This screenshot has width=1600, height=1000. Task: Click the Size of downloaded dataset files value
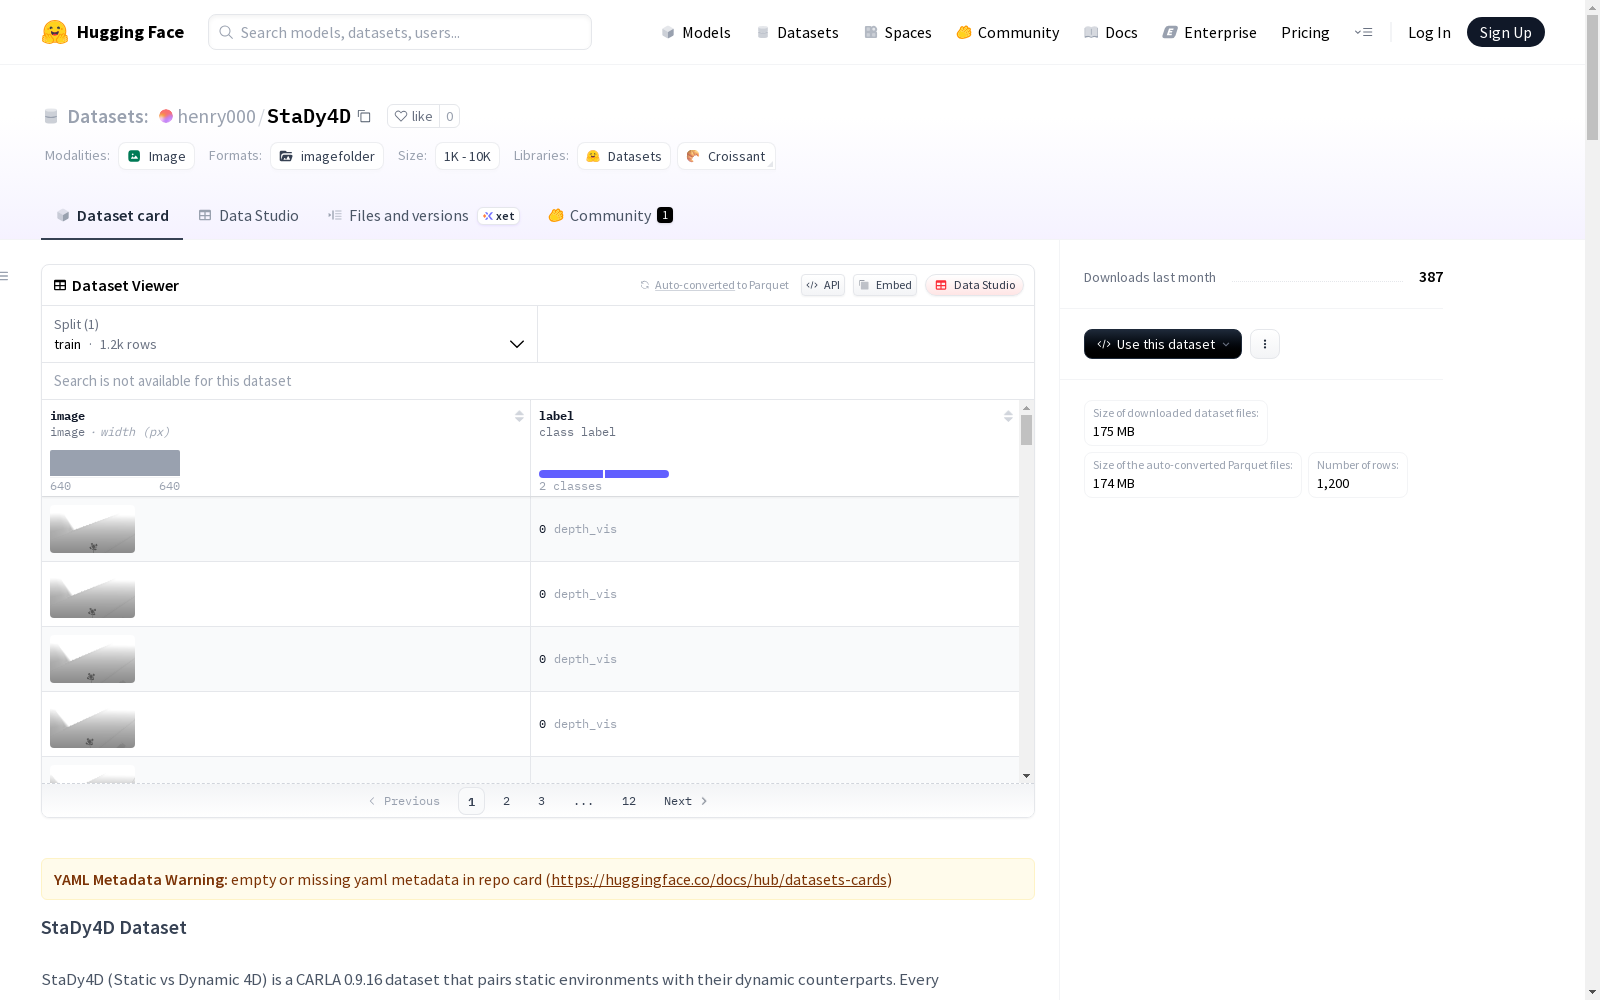tap(1114, 432)
